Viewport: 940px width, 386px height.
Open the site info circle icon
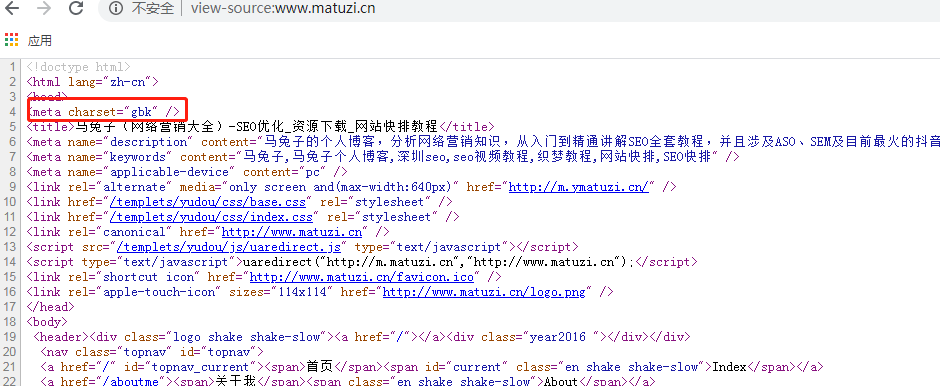[x=116, y=8]
